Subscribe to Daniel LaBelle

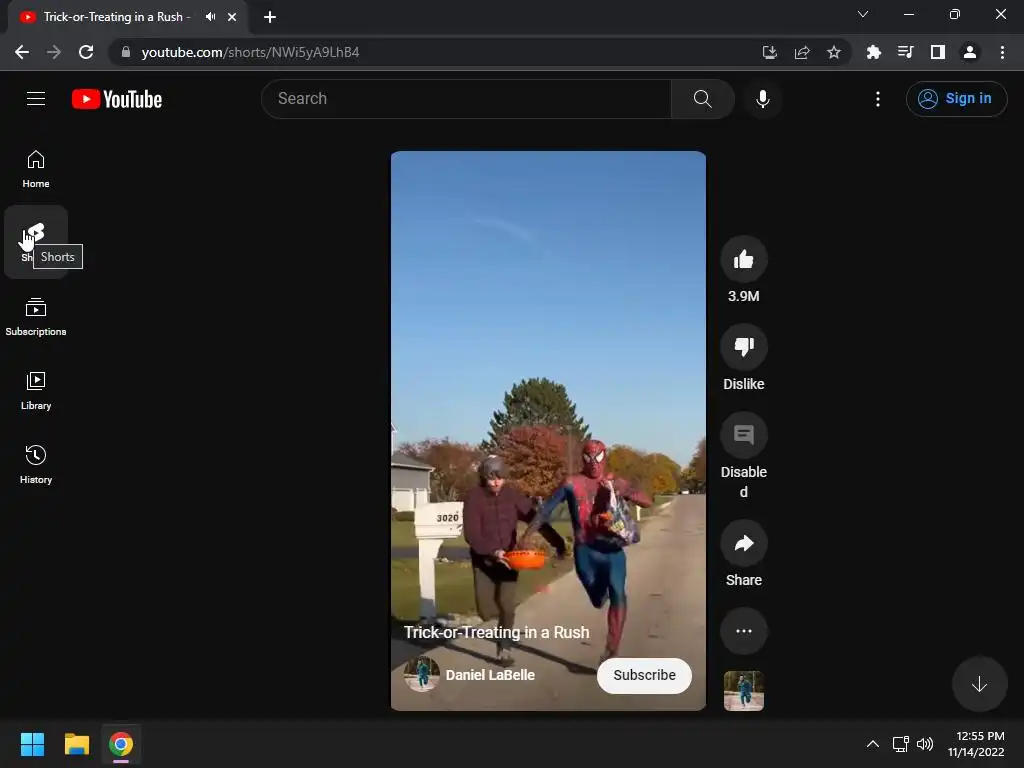tap(644, 675)
